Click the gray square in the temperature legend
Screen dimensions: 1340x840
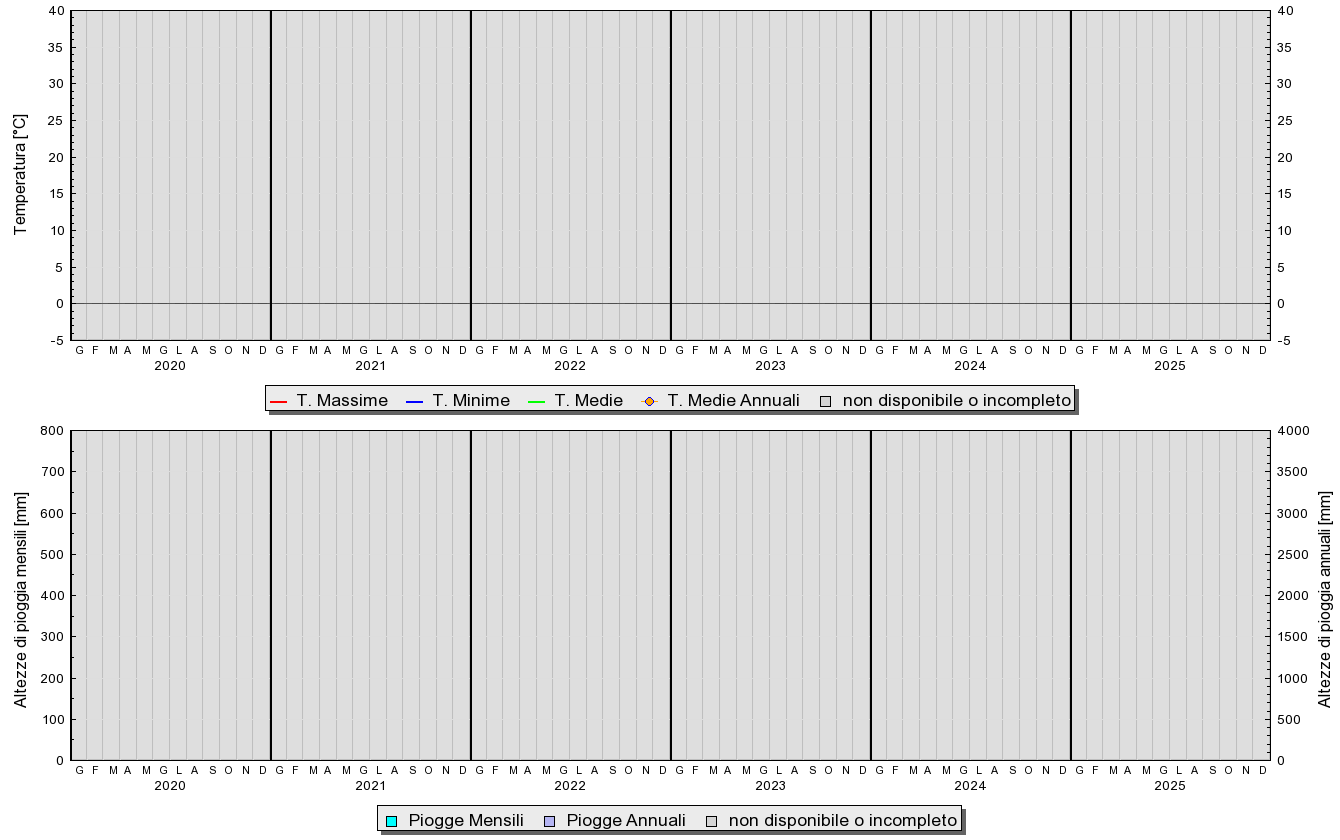825,401
